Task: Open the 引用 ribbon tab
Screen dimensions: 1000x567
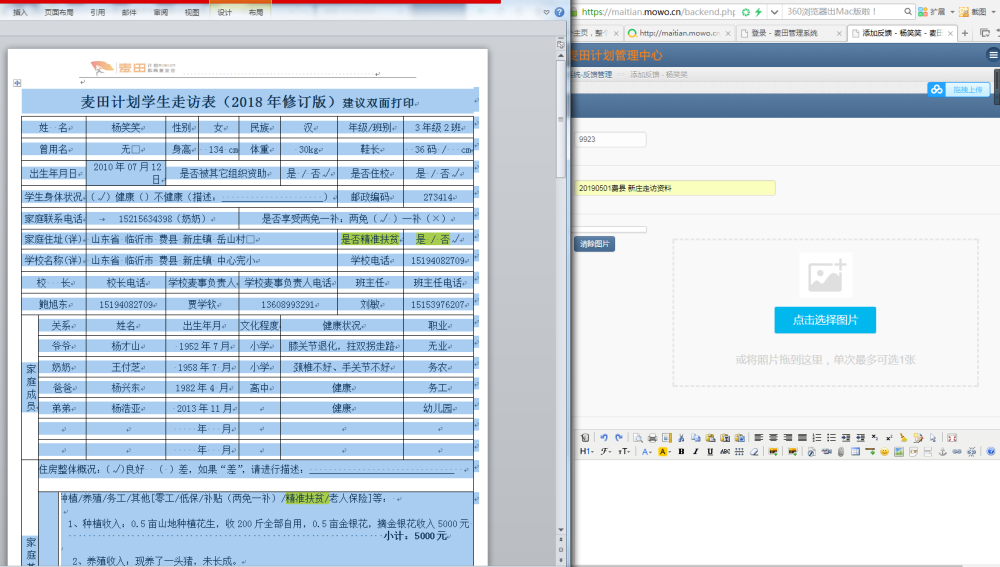Action: (98, 12)
